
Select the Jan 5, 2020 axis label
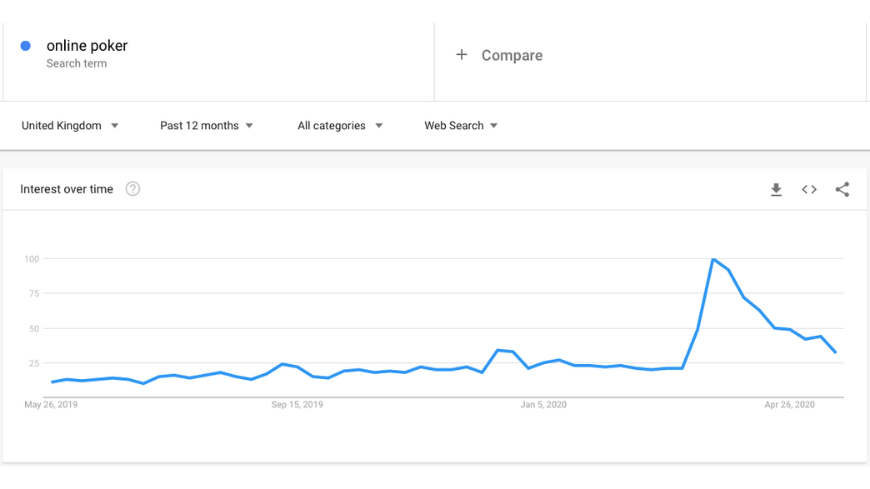pyautogui.click(x=543, y=404)
